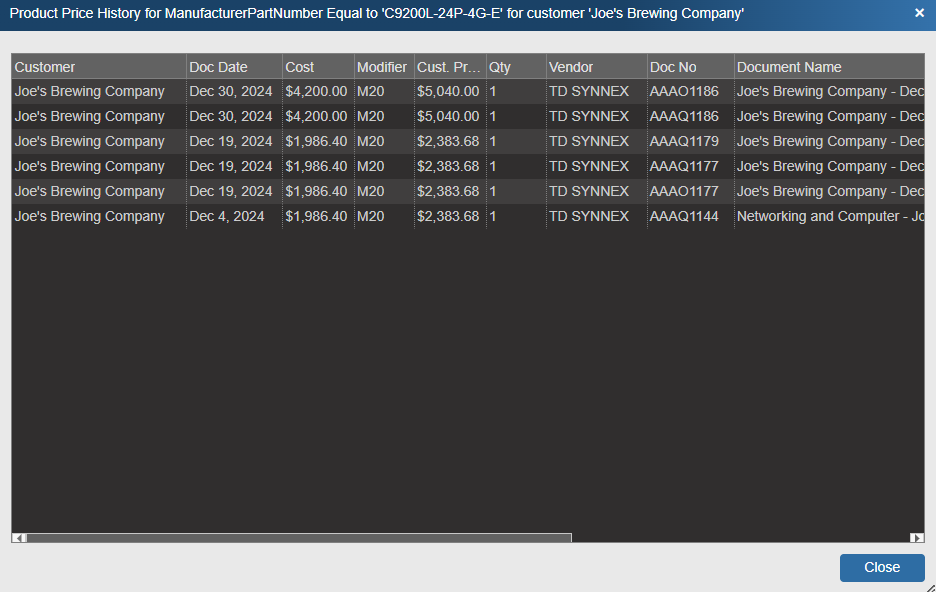Click Dec 30, 2024 in the AAAO1186 row
This screenshot has height=592, width=936.
(230, 91)
